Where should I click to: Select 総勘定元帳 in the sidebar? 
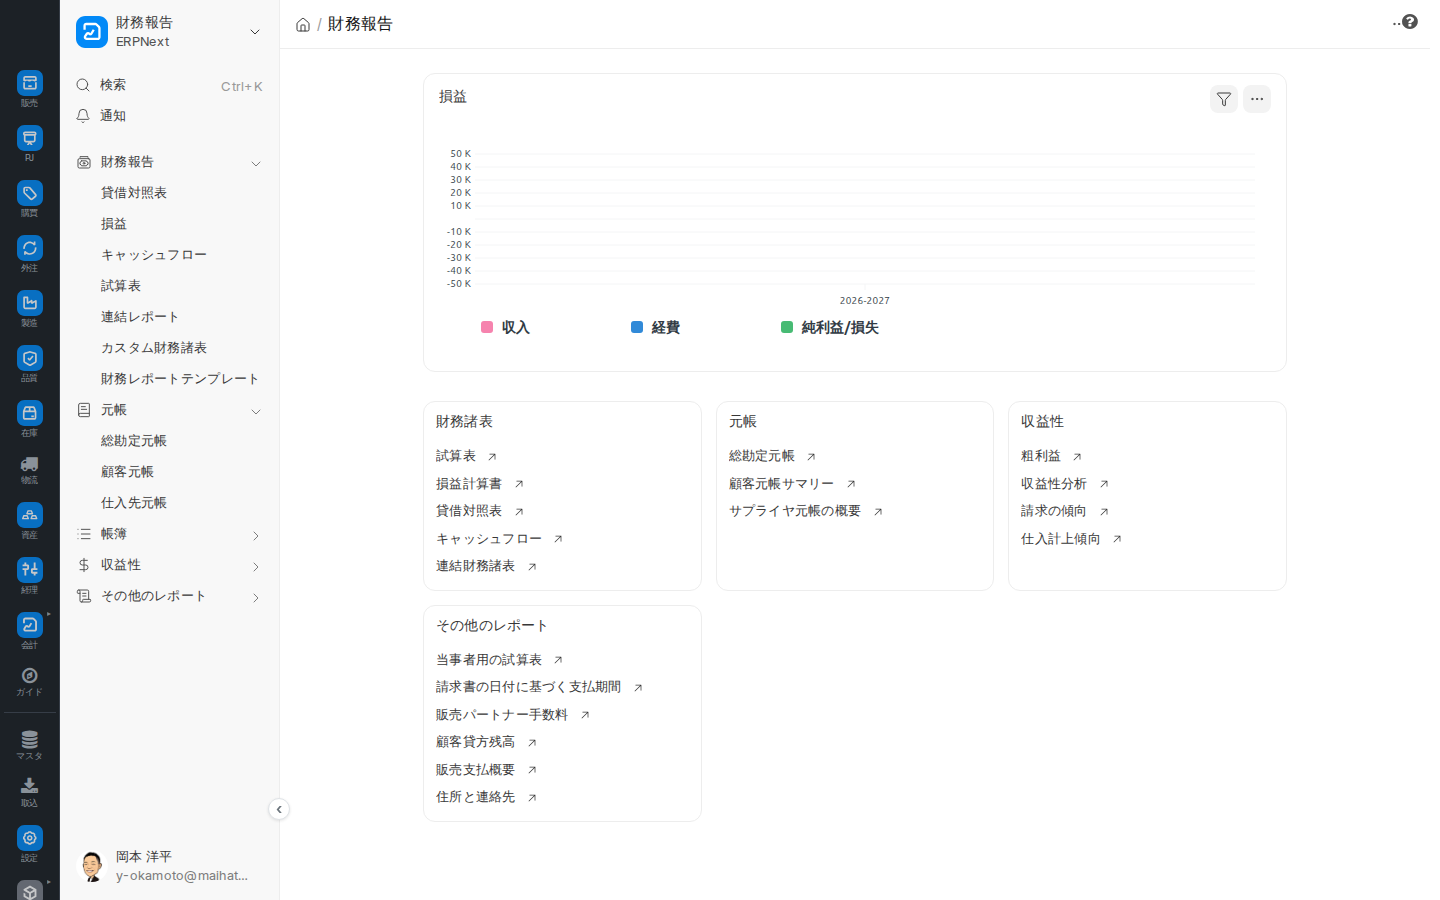134,441
